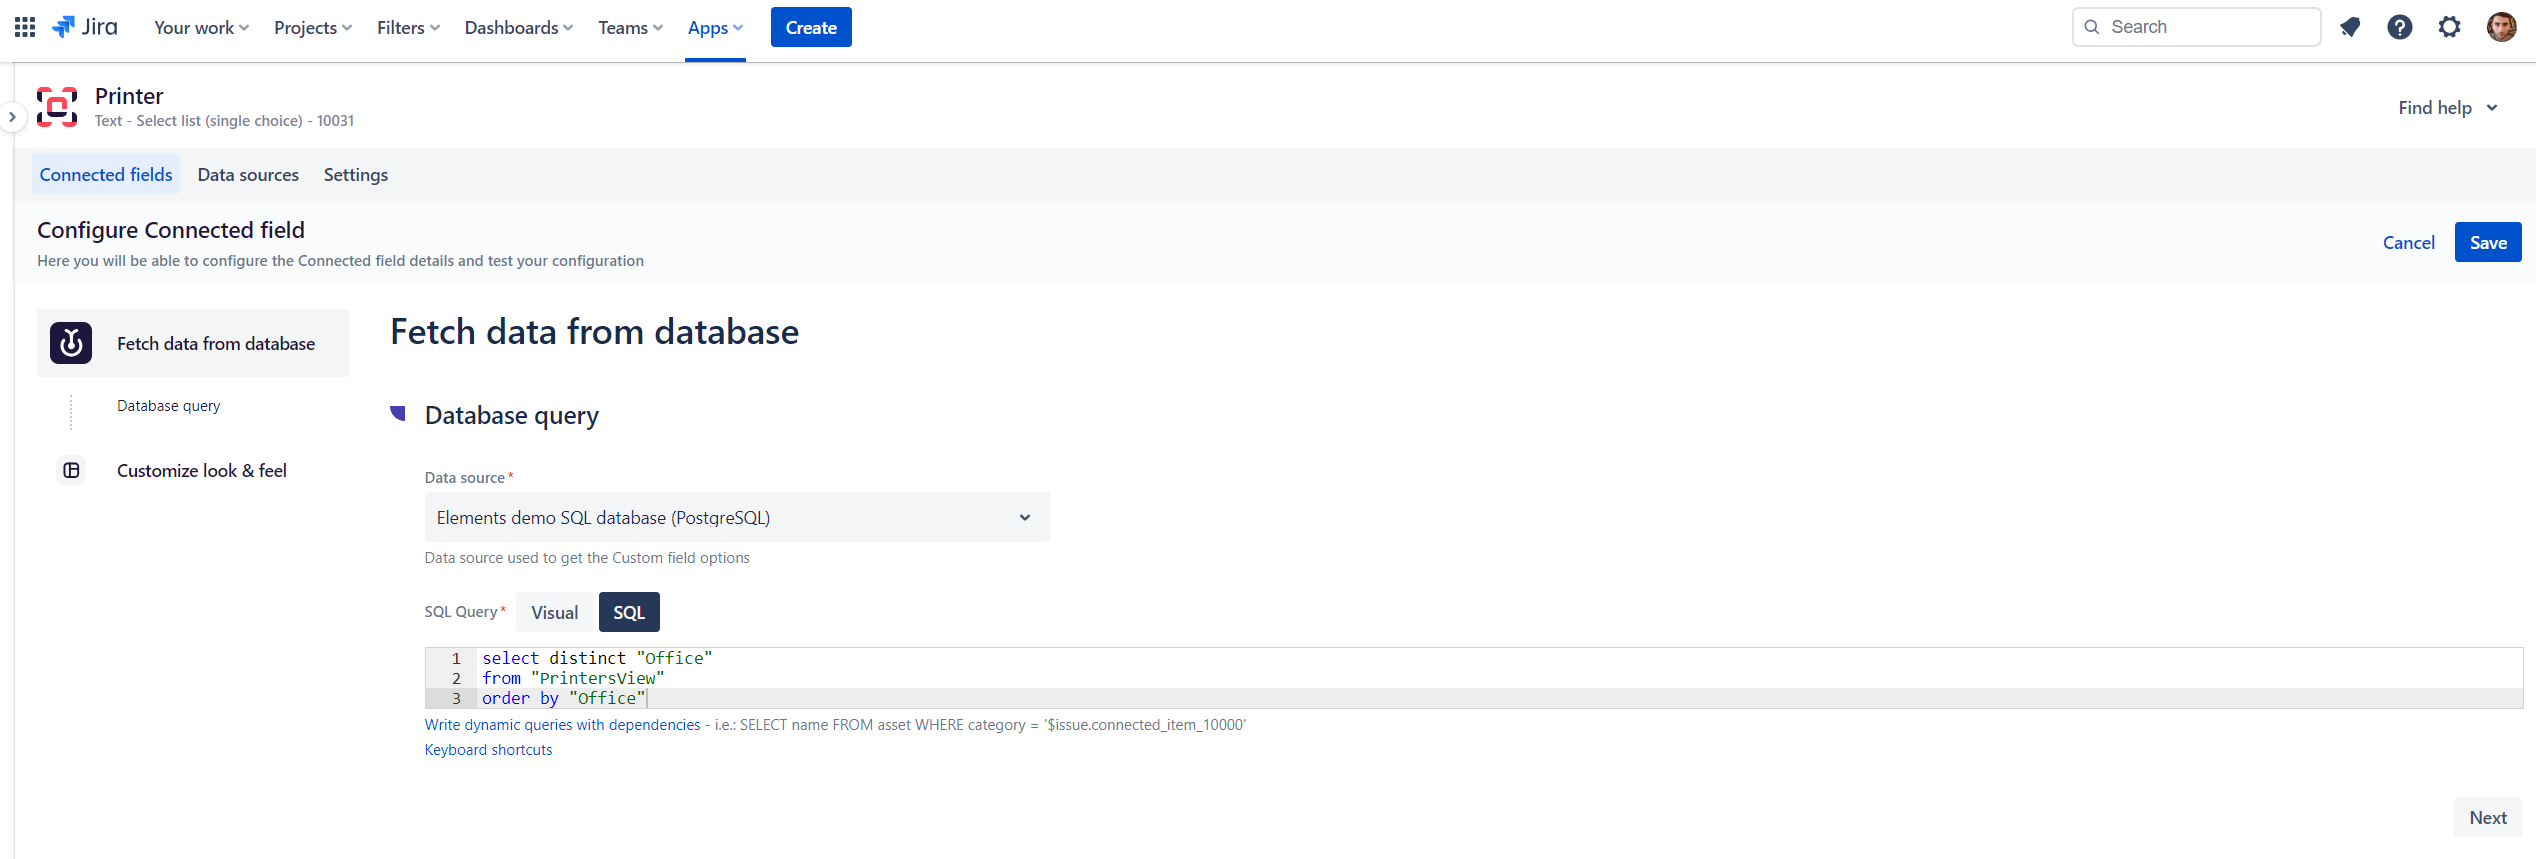Click the Elements Connect Printer logo icon
2536x859 pixels.
coord(57,107)
